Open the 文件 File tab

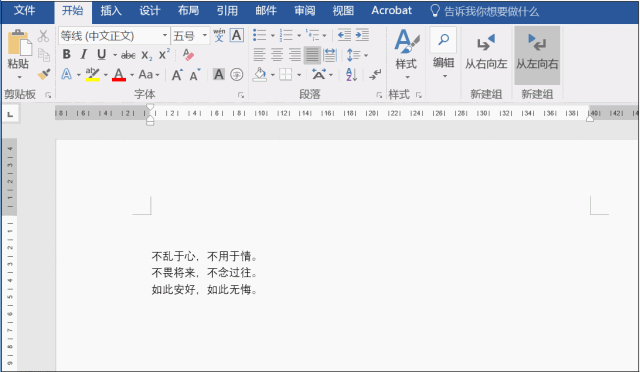(x=24, y=11)
